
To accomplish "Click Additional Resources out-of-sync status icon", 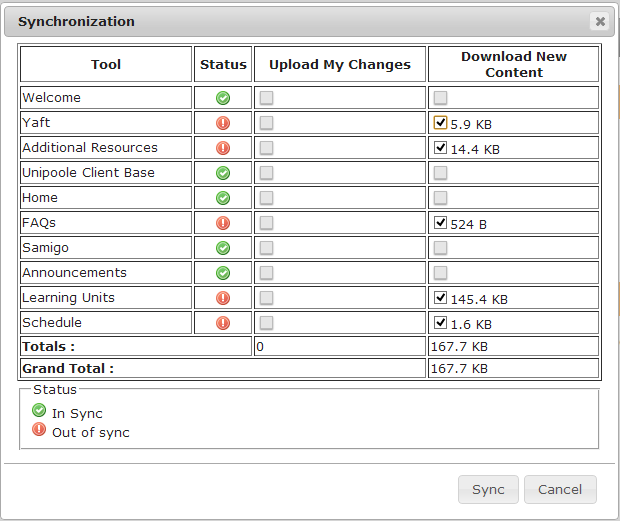I will coord(223,148).
